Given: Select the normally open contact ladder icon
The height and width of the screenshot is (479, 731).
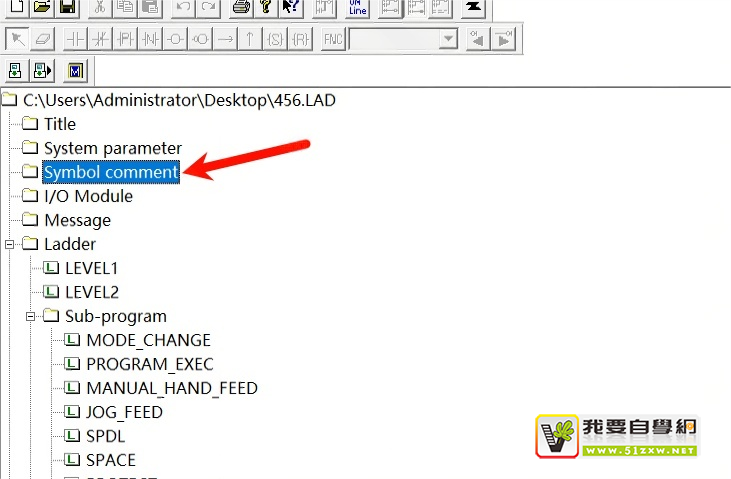Looking at the screenshot, I should click(77, 39).
